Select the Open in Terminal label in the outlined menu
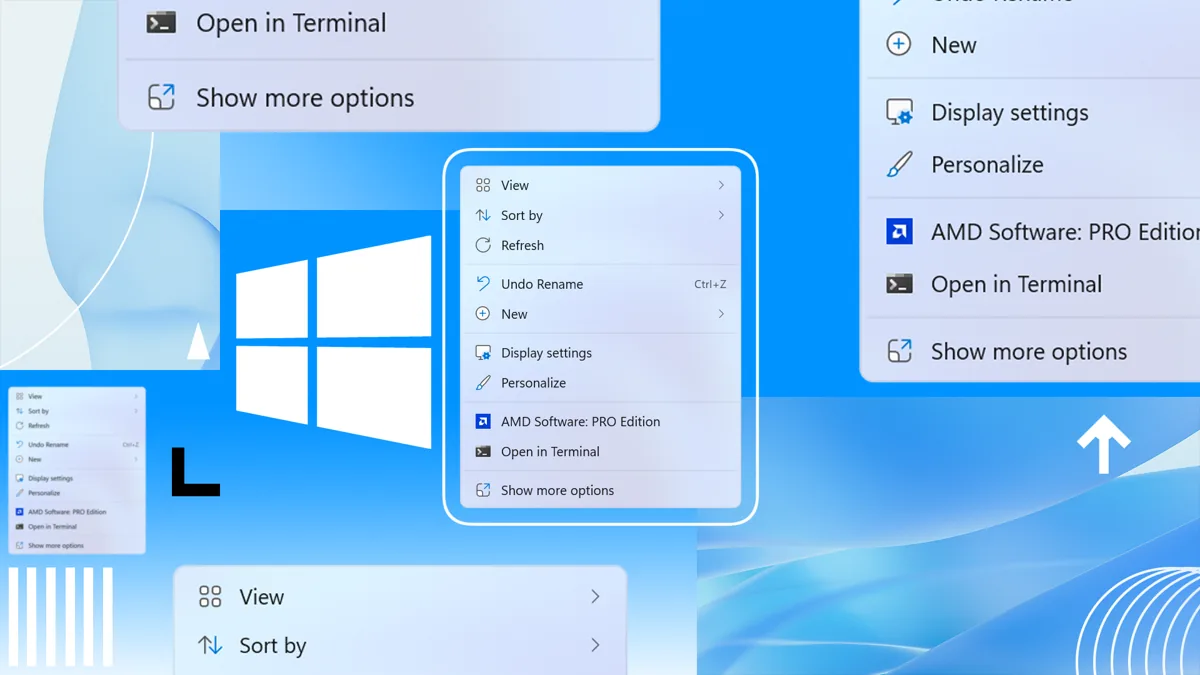 [x=550, y=452]
